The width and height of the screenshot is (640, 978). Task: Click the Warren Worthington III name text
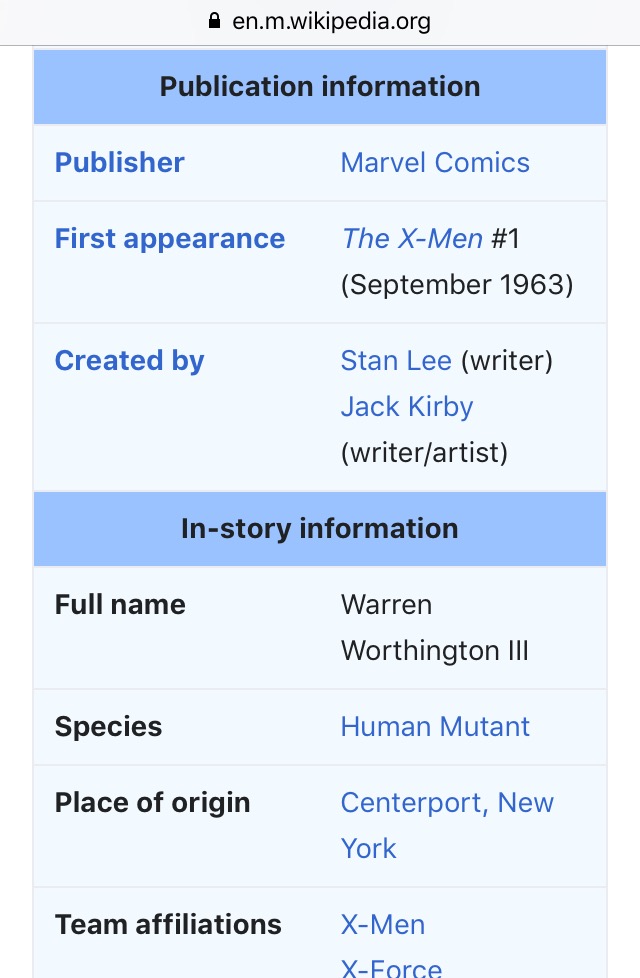click(x=434, y=628)
